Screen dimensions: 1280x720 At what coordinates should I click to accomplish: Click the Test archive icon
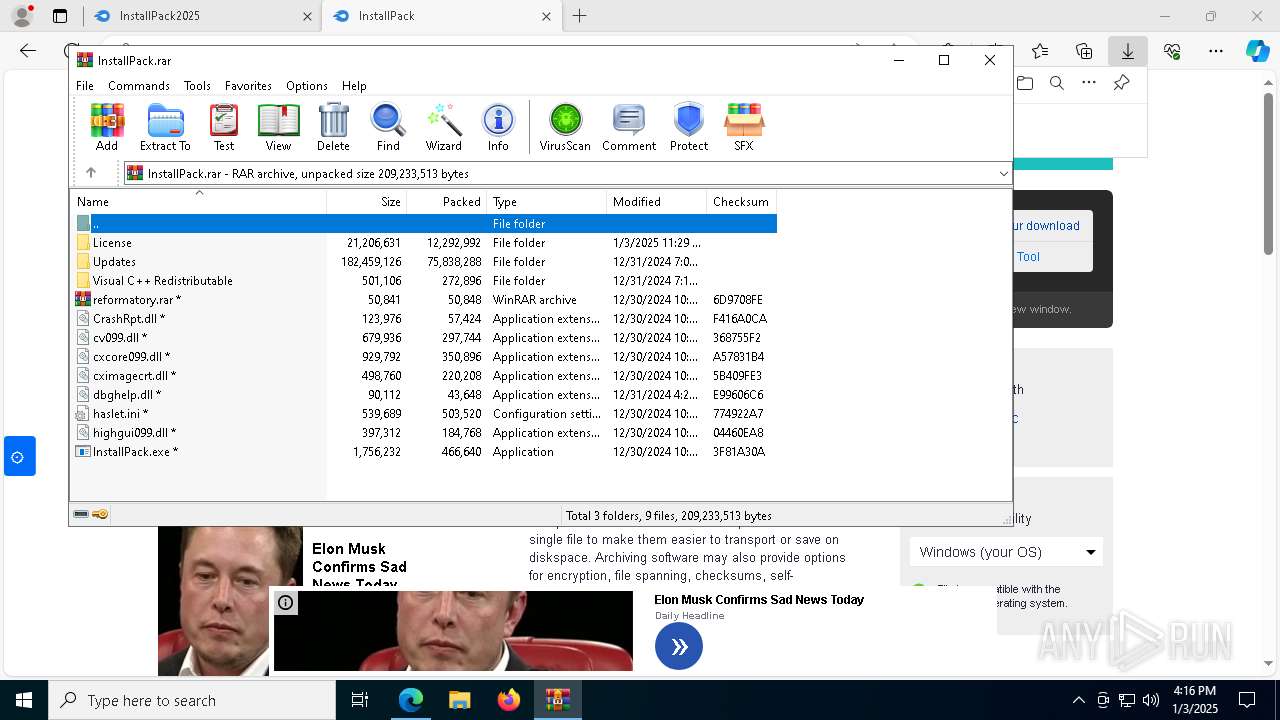(224, 128)
